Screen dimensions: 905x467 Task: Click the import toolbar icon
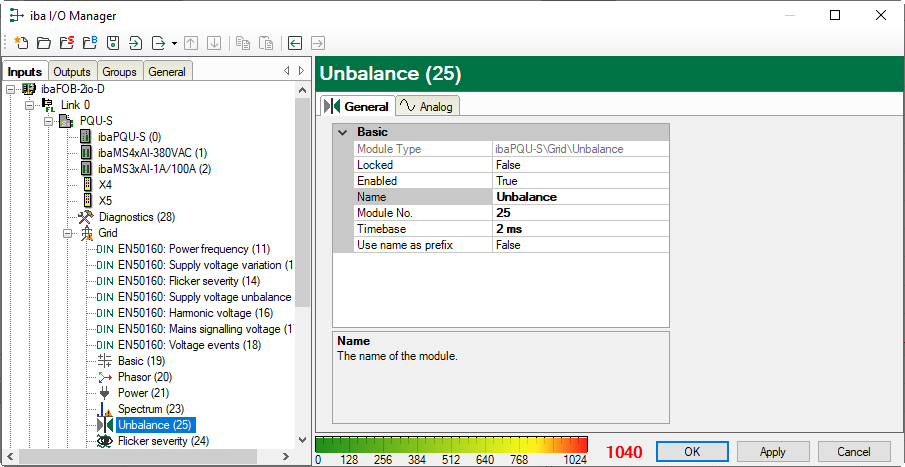point(135,43)
